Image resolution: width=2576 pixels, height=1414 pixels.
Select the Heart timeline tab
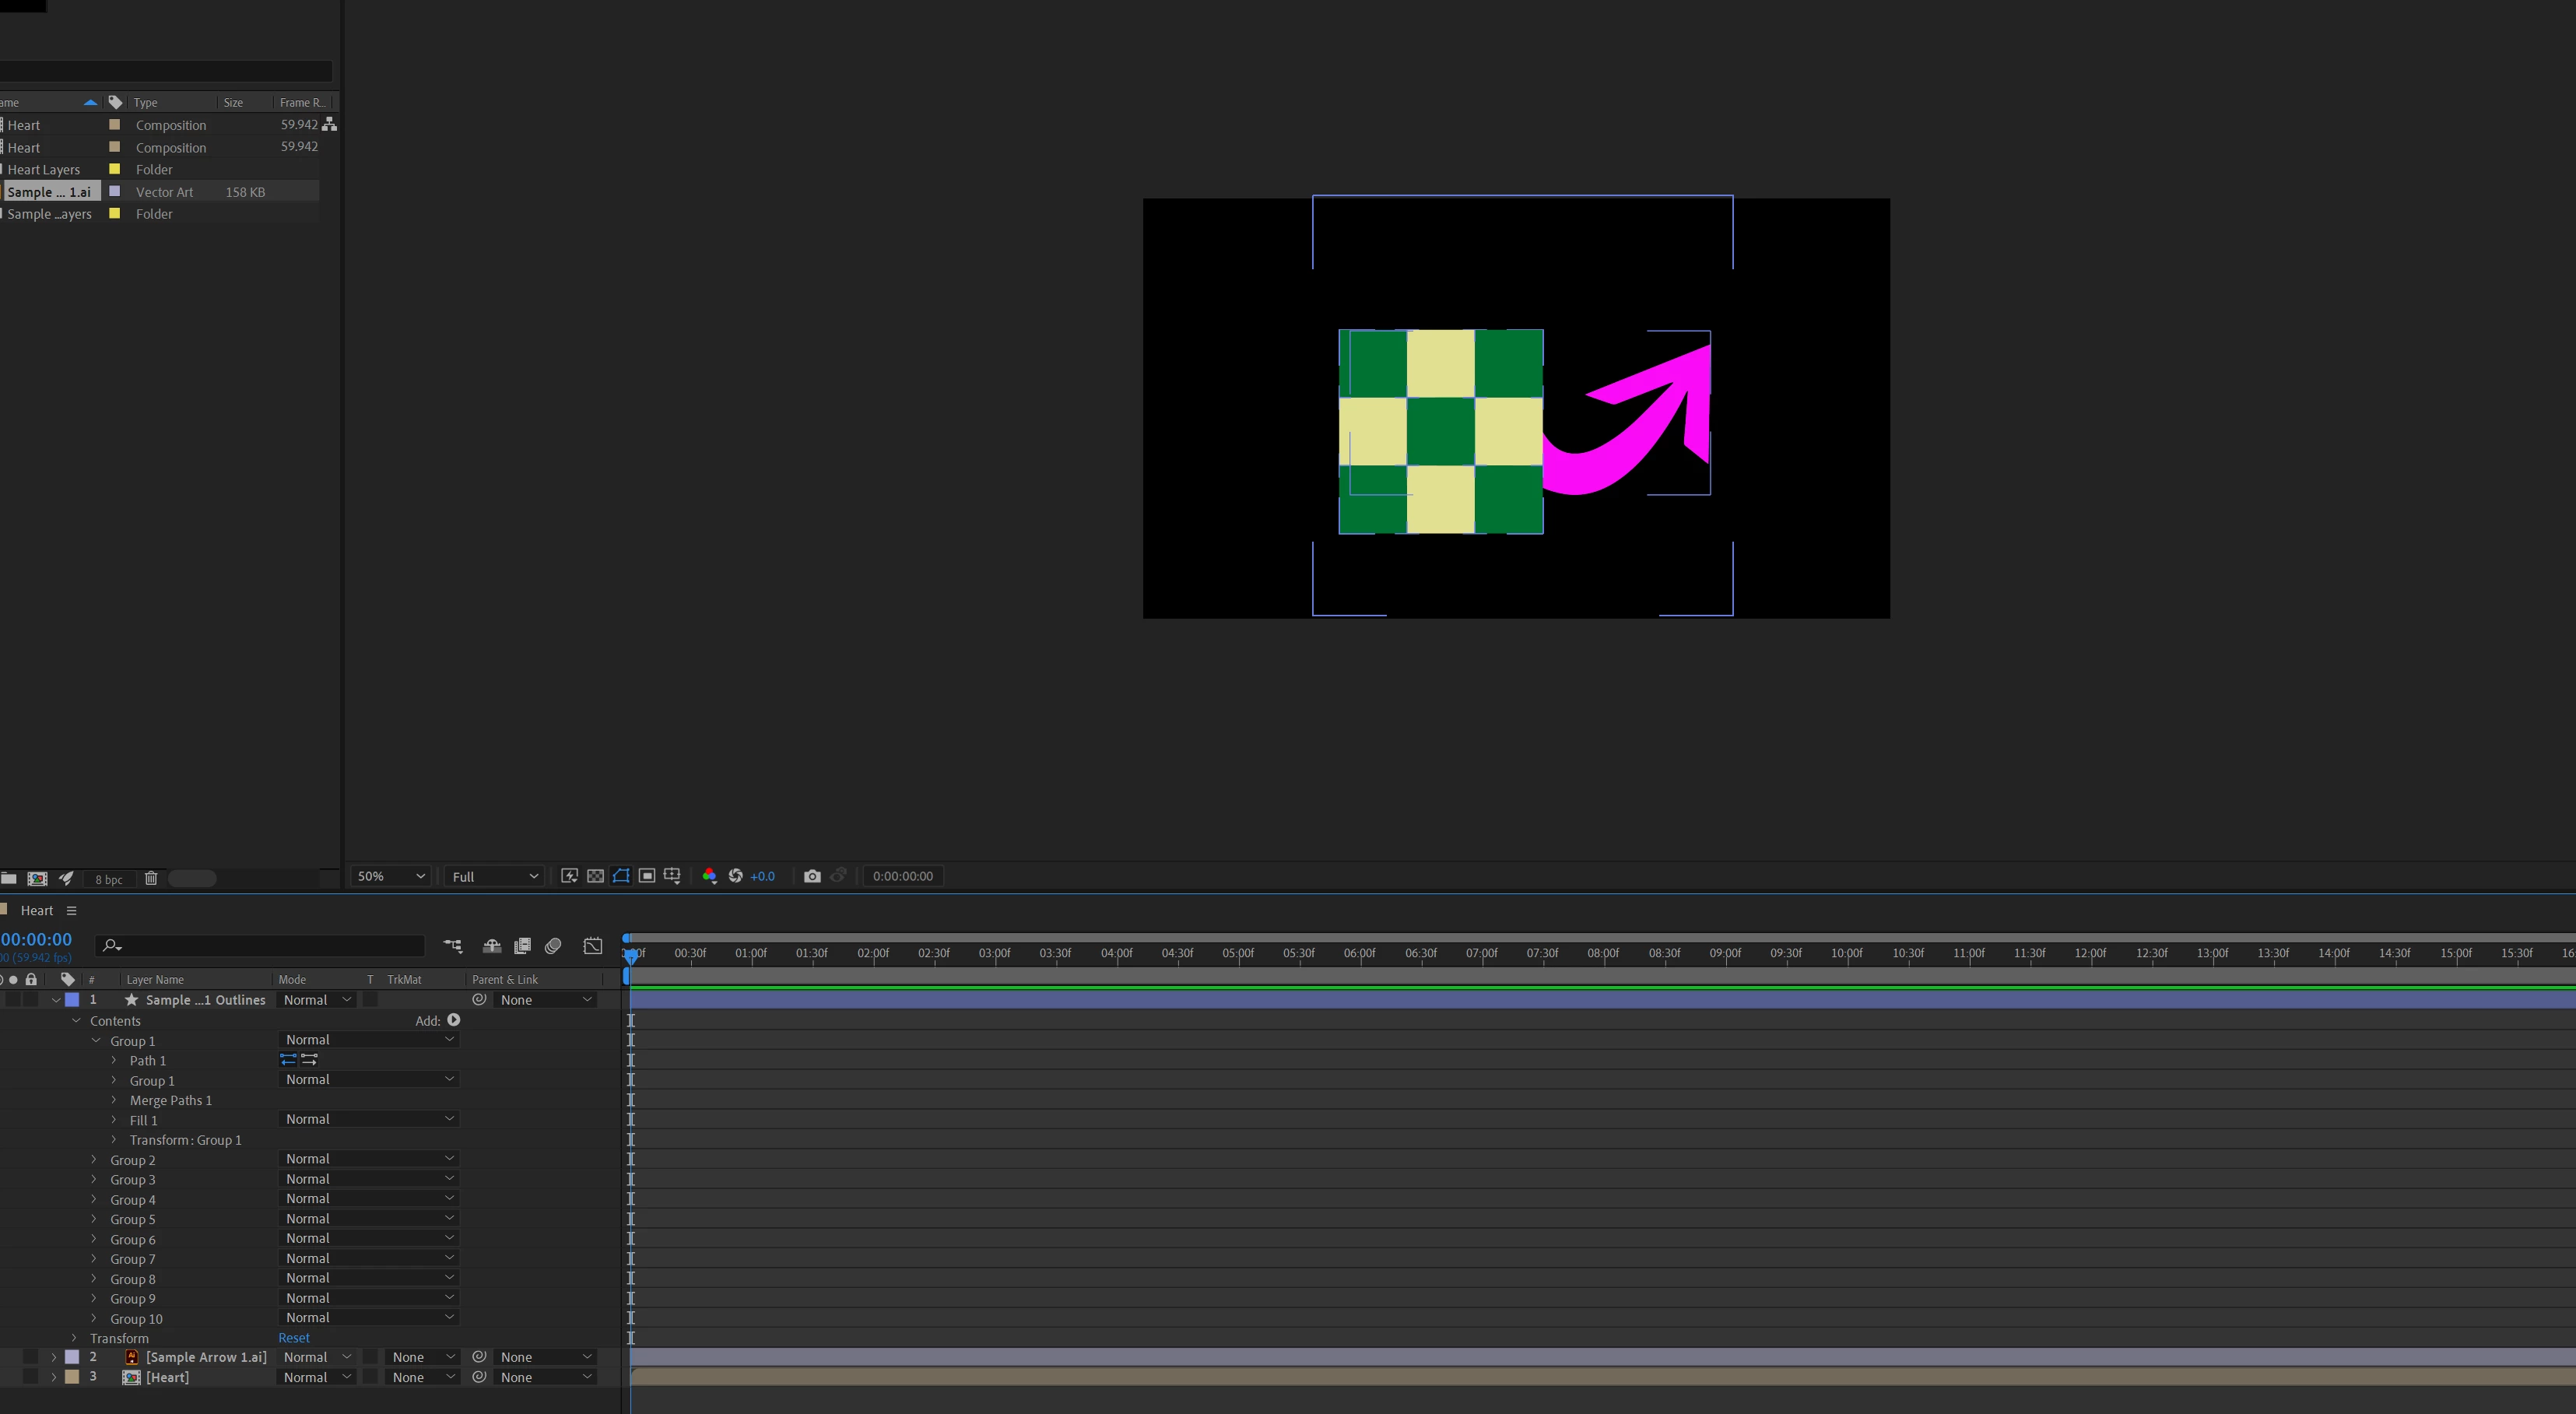[36, 910]
